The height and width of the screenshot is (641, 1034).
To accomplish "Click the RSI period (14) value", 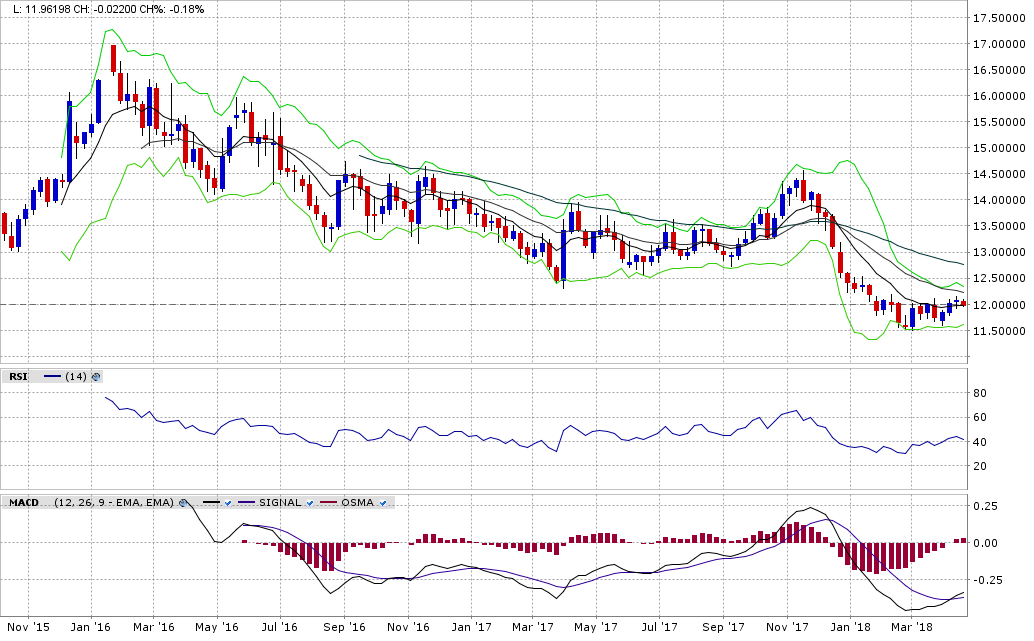I will (75, 377).
